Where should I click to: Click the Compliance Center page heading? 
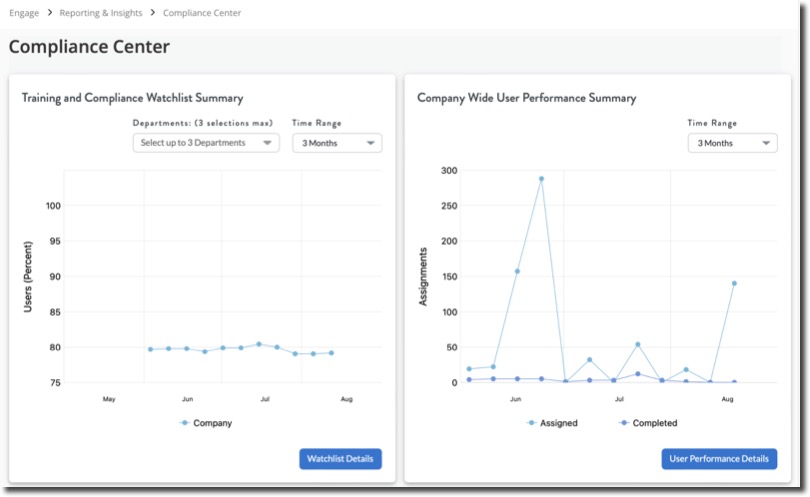[90, 47]
